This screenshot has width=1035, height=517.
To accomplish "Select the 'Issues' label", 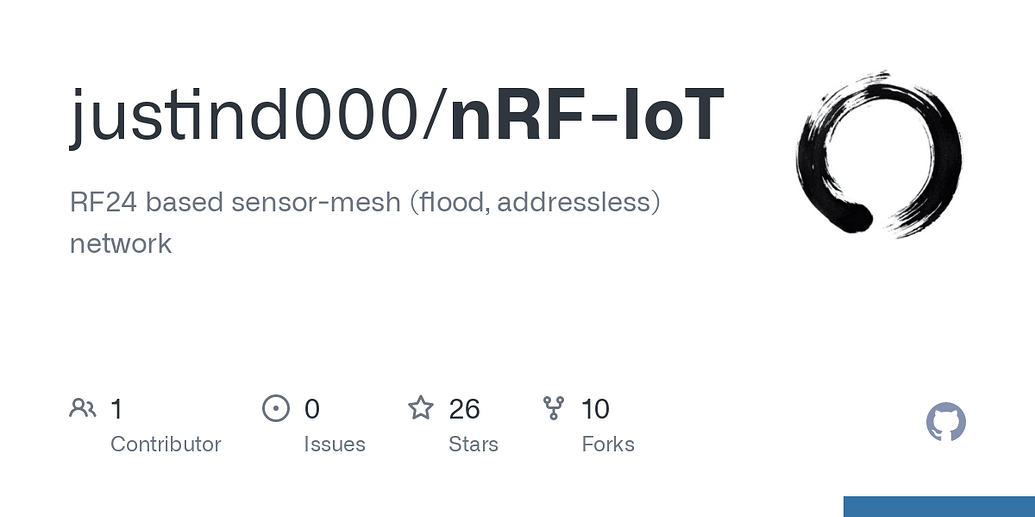I will click(334, 444).
